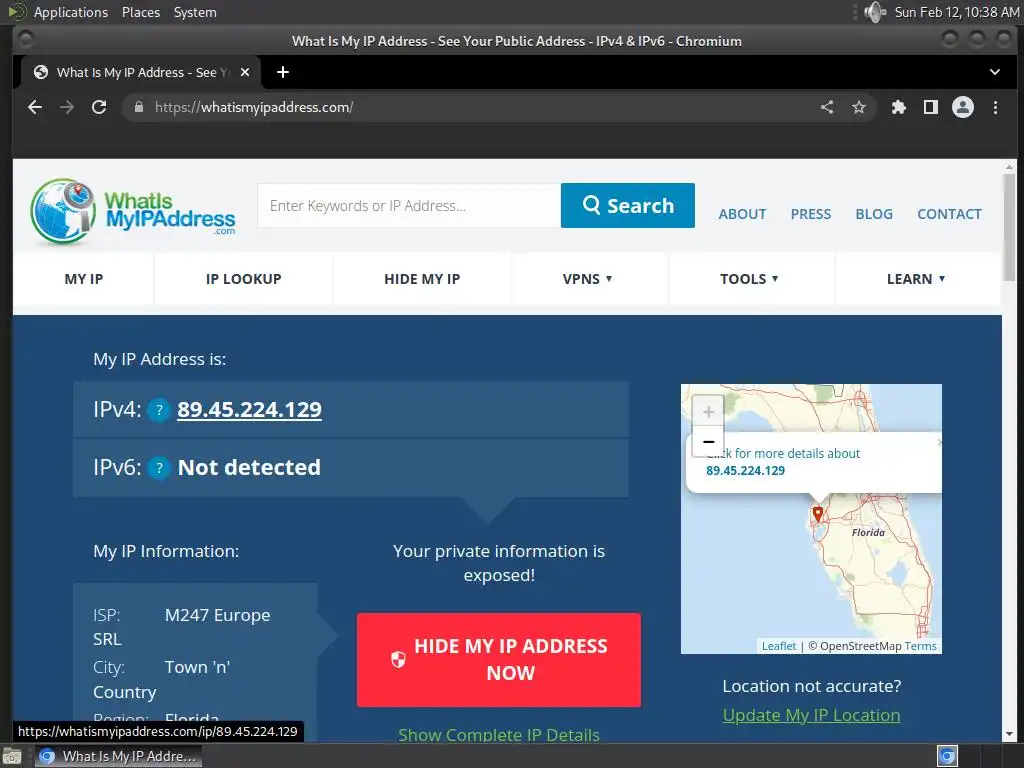Click the date and time clock
1024x768 pixels.
click(957, 12)
